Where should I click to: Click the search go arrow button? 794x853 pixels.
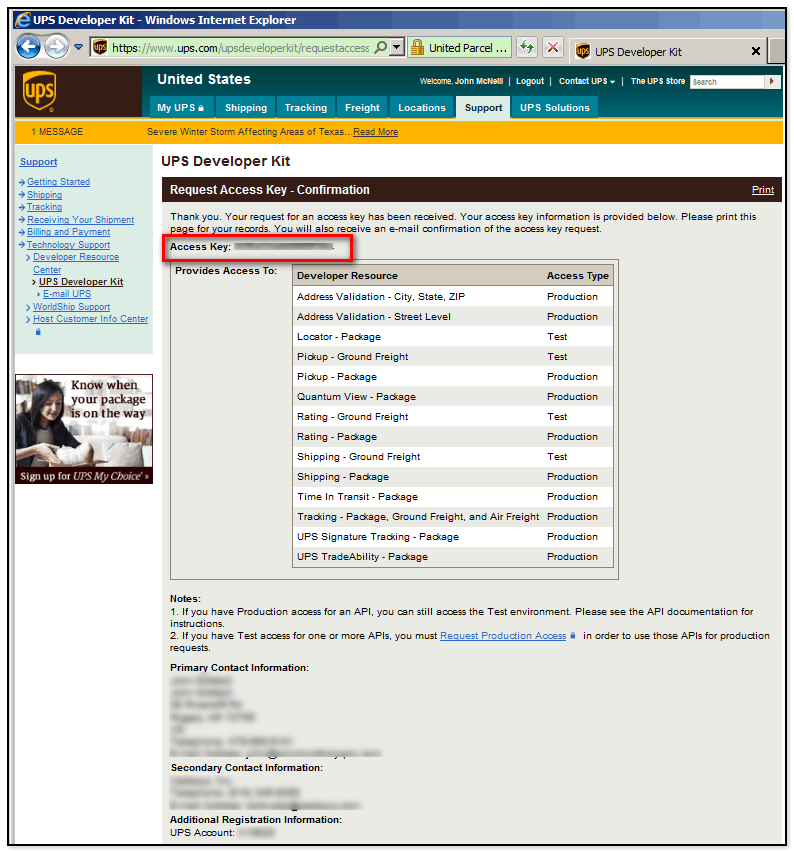[772, 82]
